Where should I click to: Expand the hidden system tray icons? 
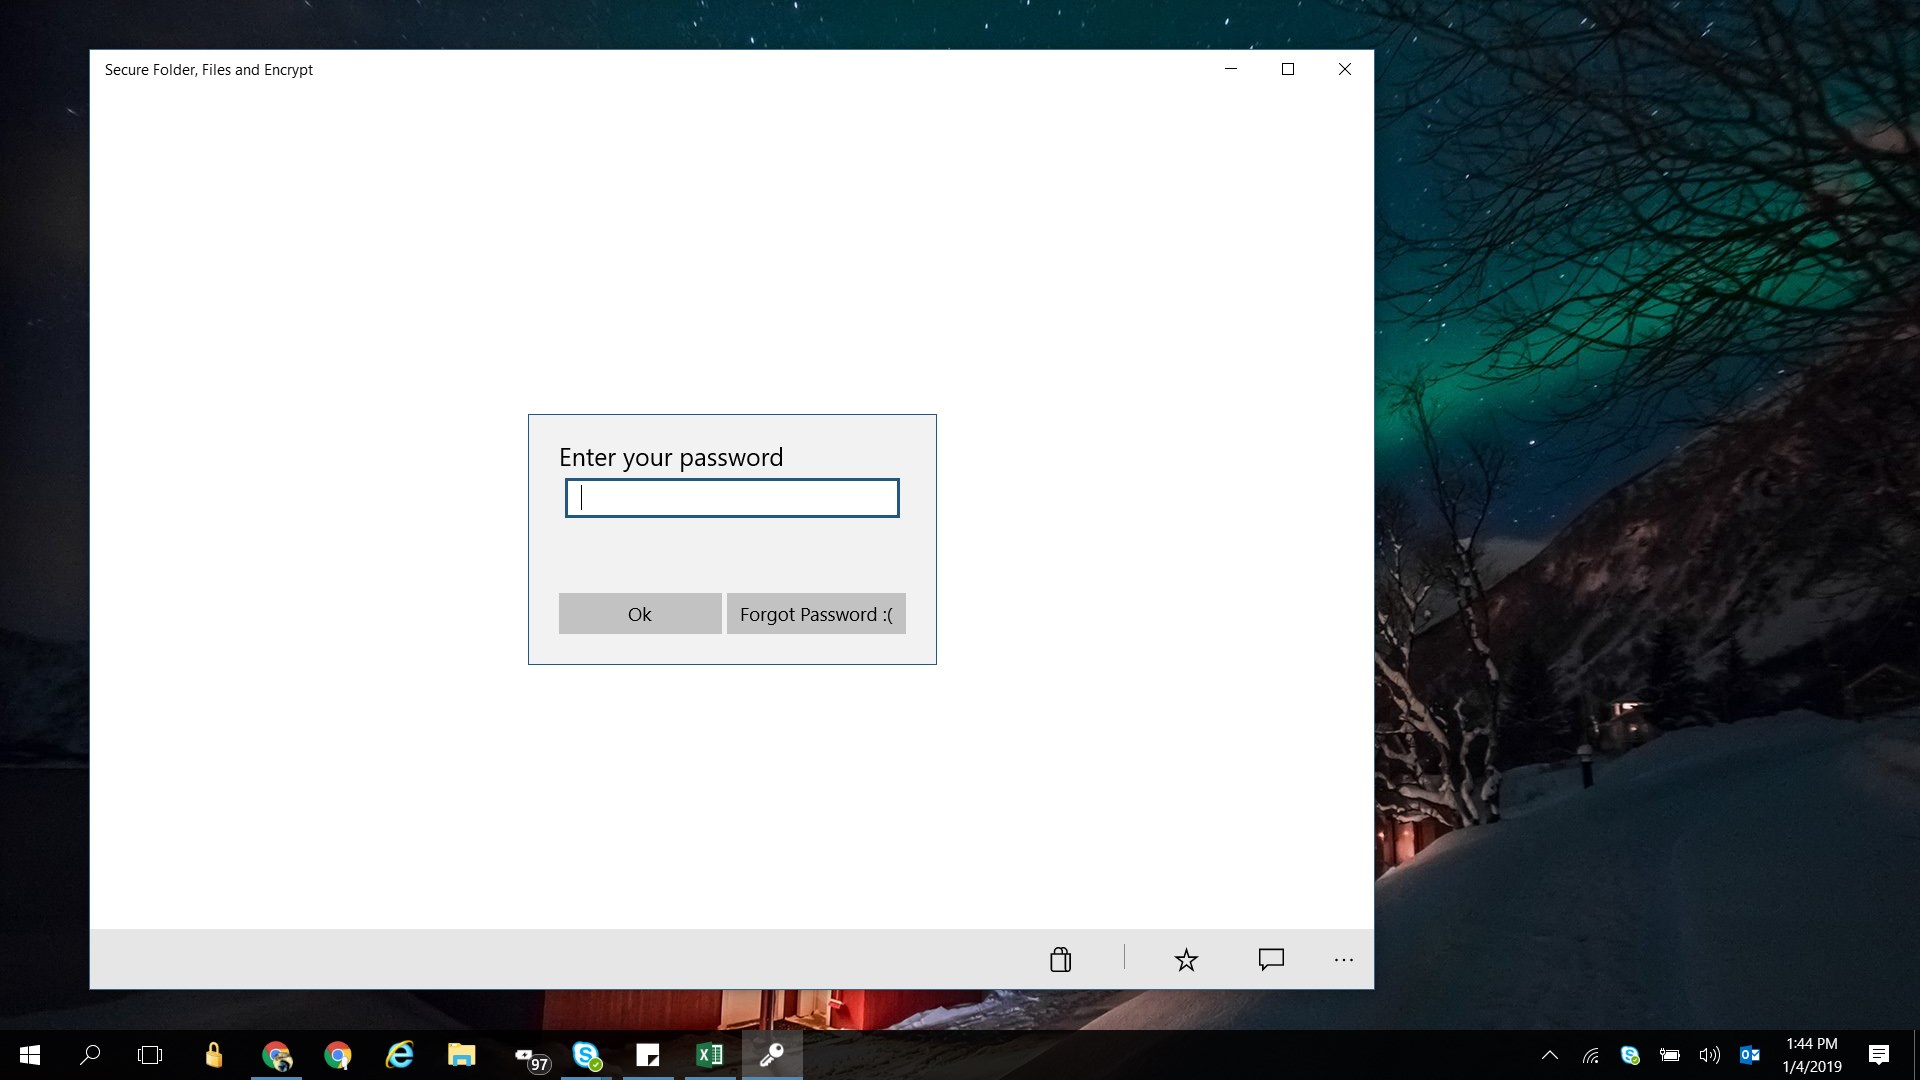1550,1055
